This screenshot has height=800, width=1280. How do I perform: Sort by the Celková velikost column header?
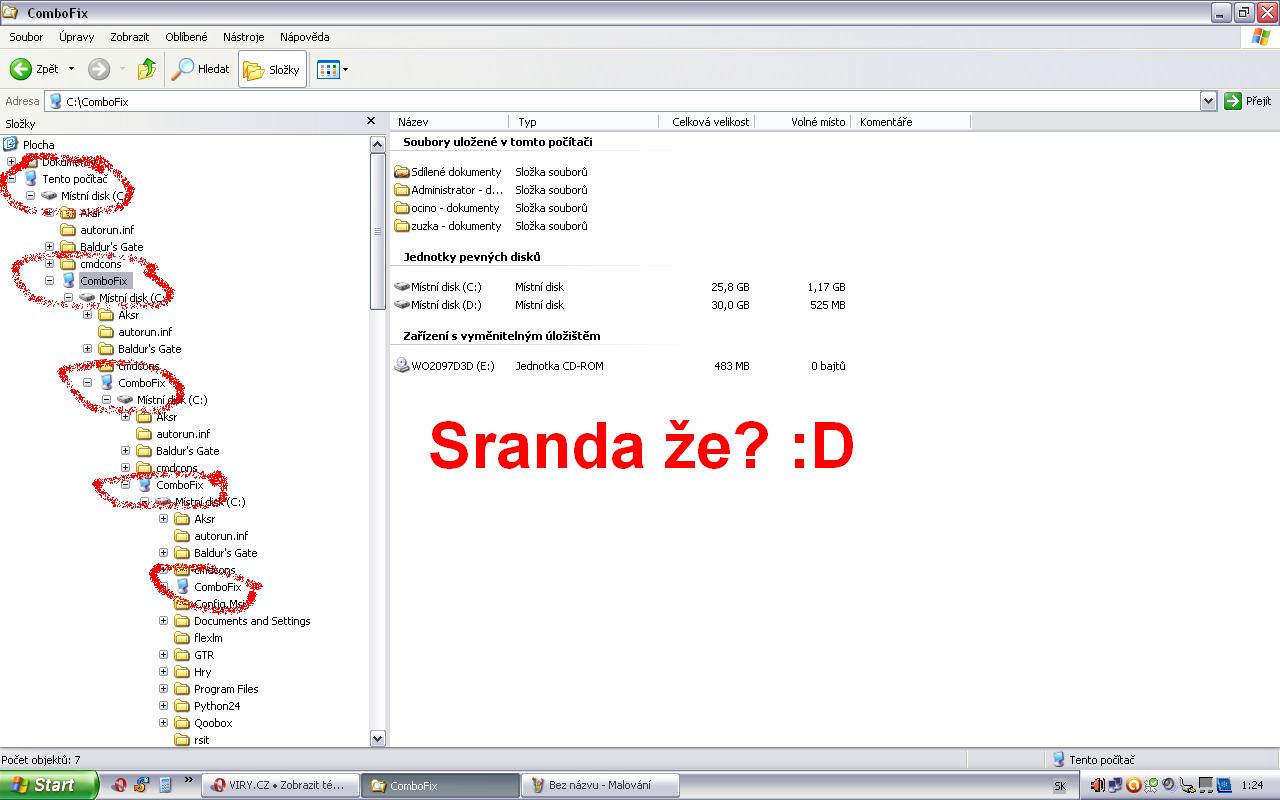coord(710,122)
